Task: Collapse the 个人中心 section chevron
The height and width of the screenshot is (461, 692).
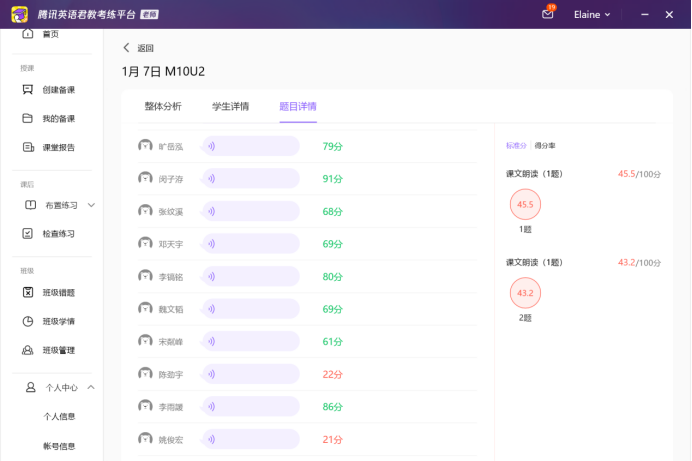Action: tap(91, 387)
